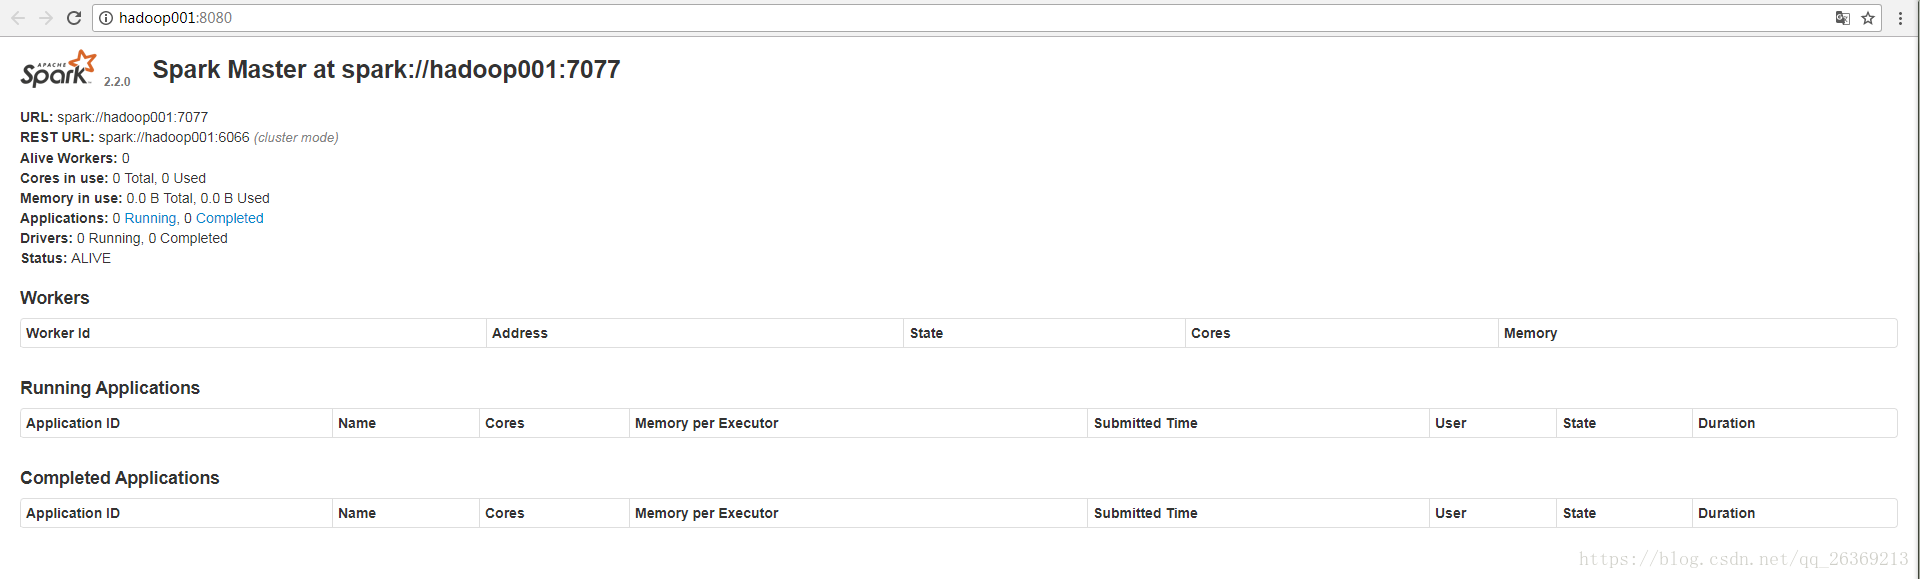Click the Spark Master page heading

pyautogui.click(x=386, y=69)
